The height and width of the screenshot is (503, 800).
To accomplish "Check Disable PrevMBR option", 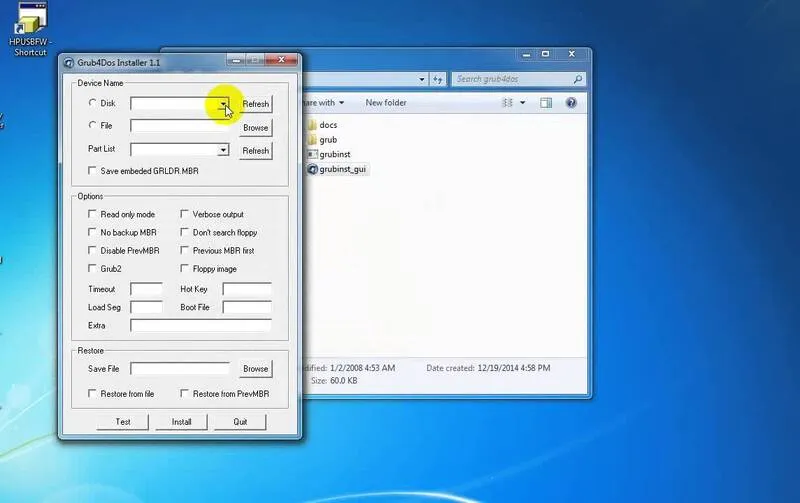I will coord(92,250).
